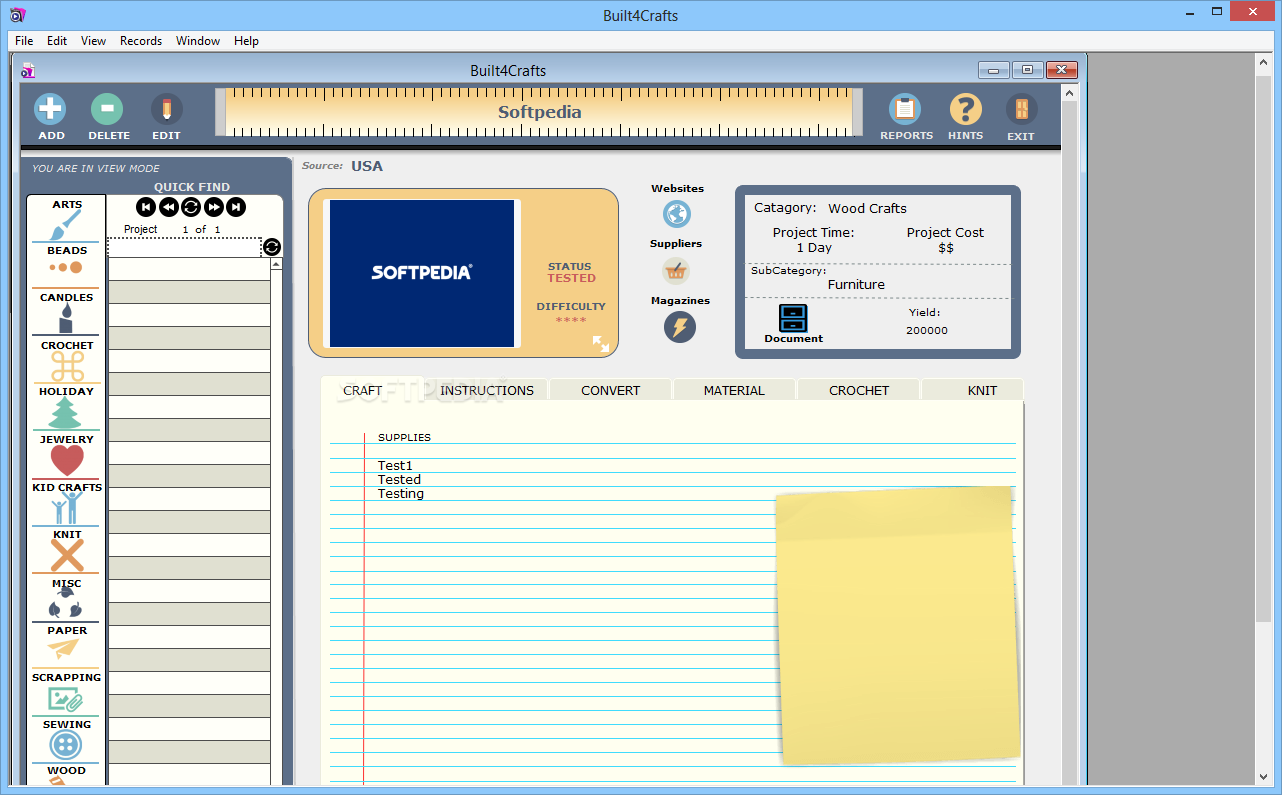Select the ARTS paintbrush category

[66, 227]
